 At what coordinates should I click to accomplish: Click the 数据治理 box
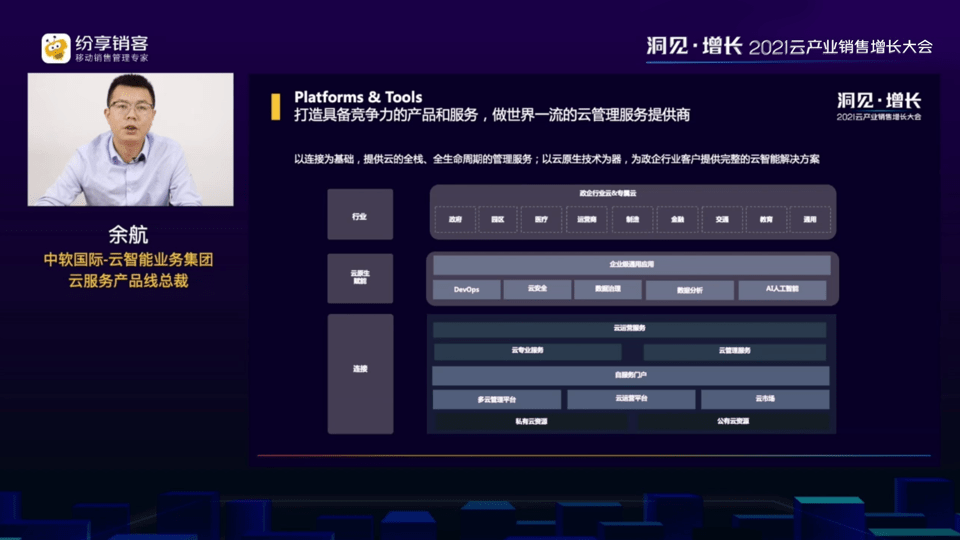607,289
